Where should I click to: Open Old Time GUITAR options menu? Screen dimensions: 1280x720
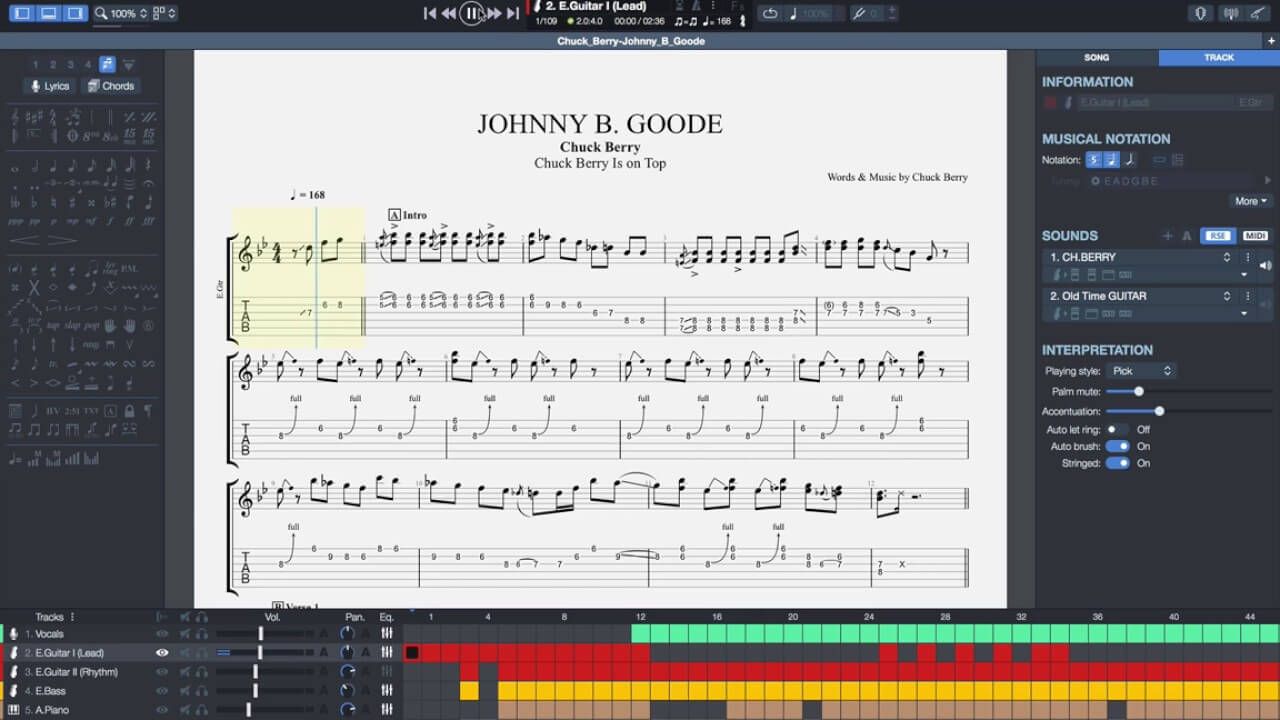point(1247,296)
